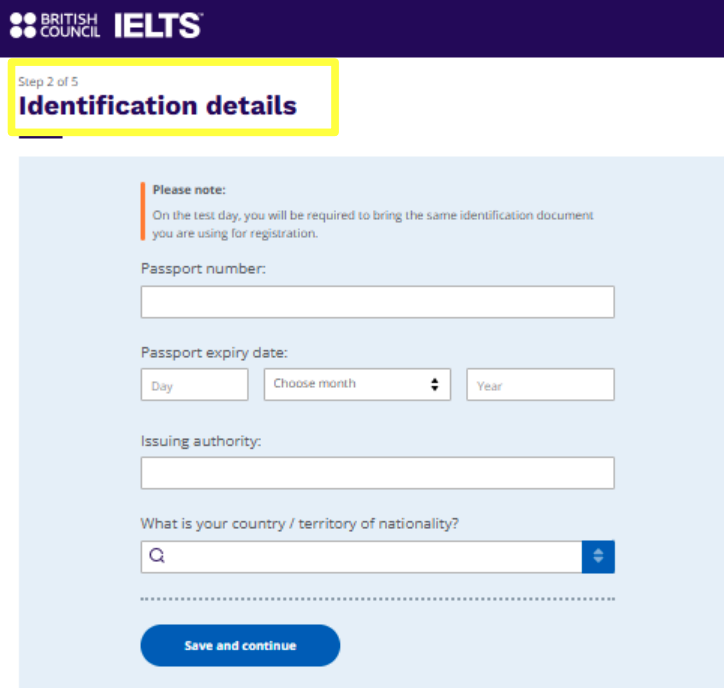Click the magnifier icon in nationality field
724x688 pixels.
click(x=157, y=555)
